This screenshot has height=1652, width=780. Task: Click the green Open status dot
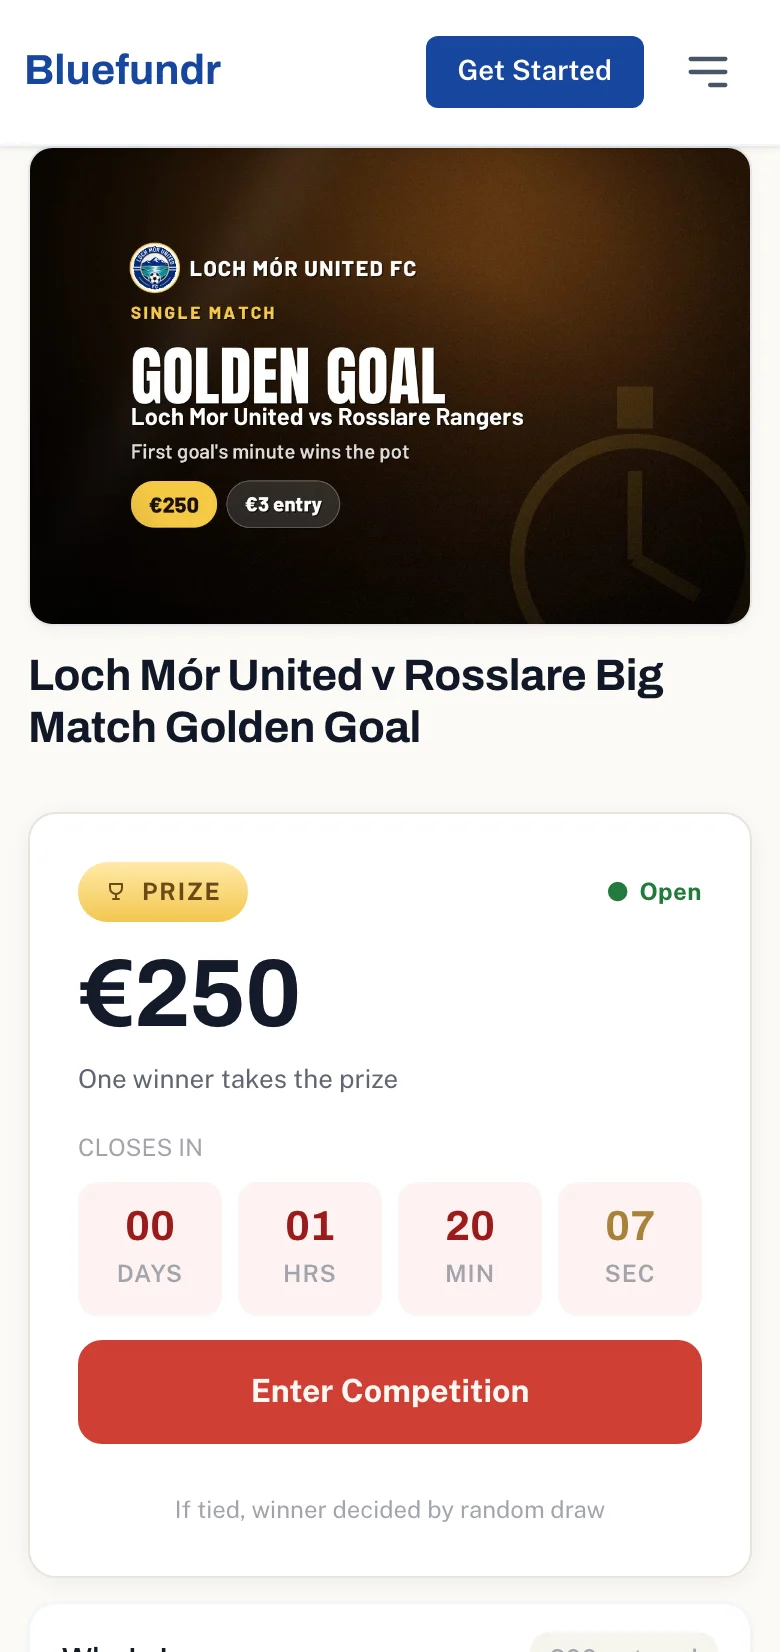point(618,892)
